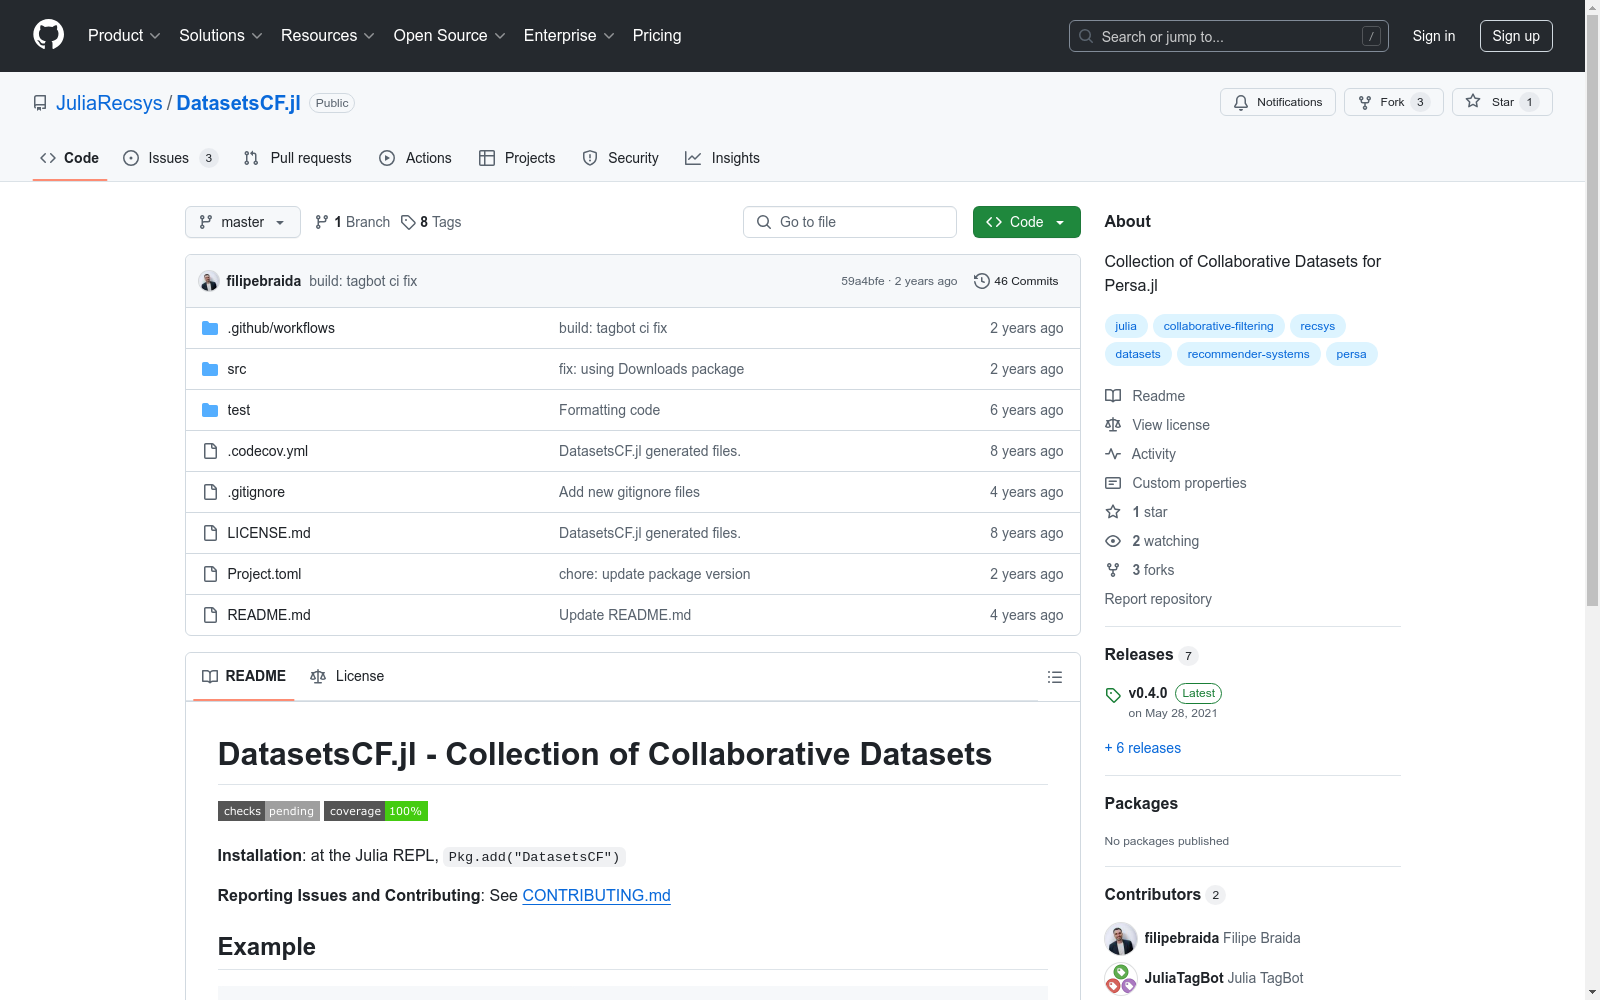Click the forks icon in About sidebar

[x=1113, y=570]
